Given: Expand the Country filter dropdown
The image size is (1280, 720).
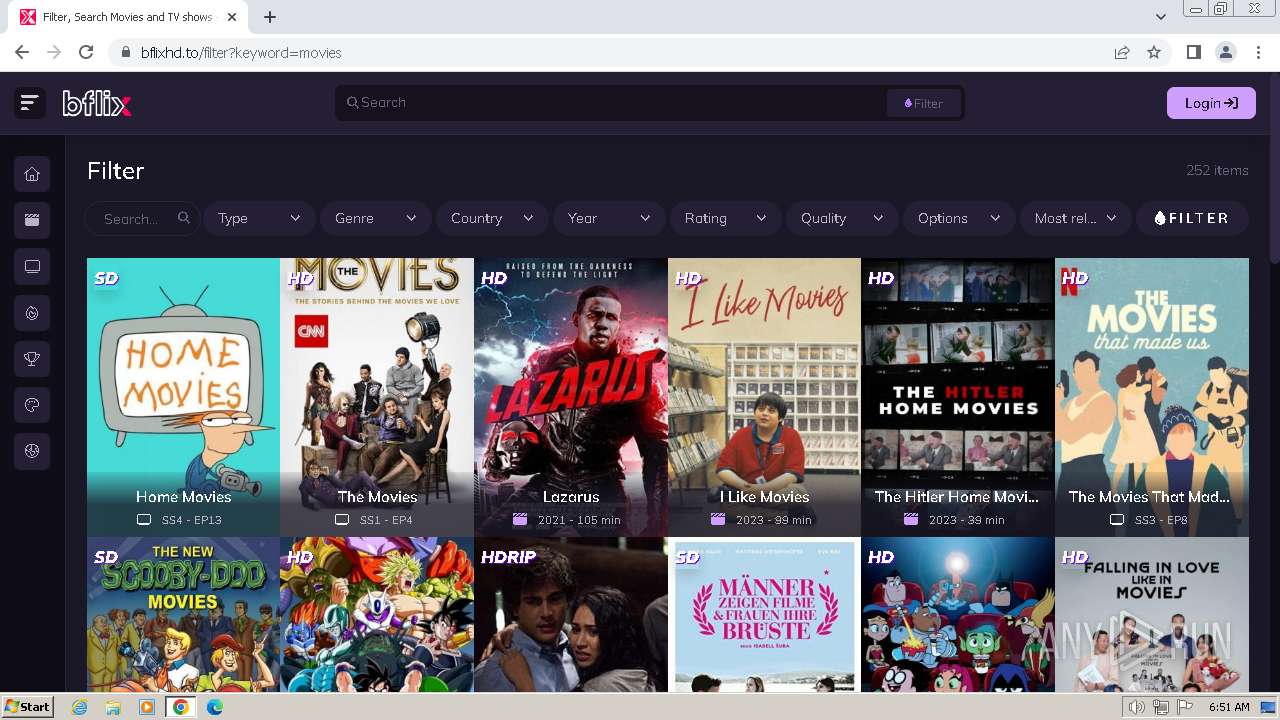Looking at the screenshot, I should click(492, 218).
